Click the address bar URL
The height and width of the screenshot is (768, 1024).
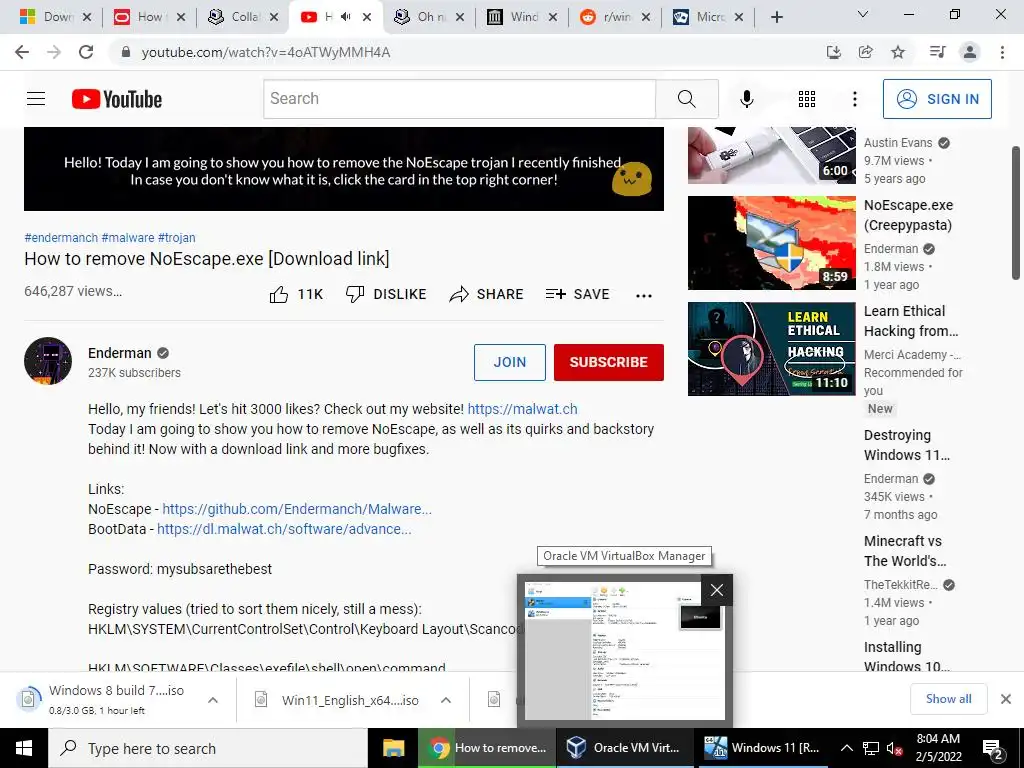click(266, 52)
